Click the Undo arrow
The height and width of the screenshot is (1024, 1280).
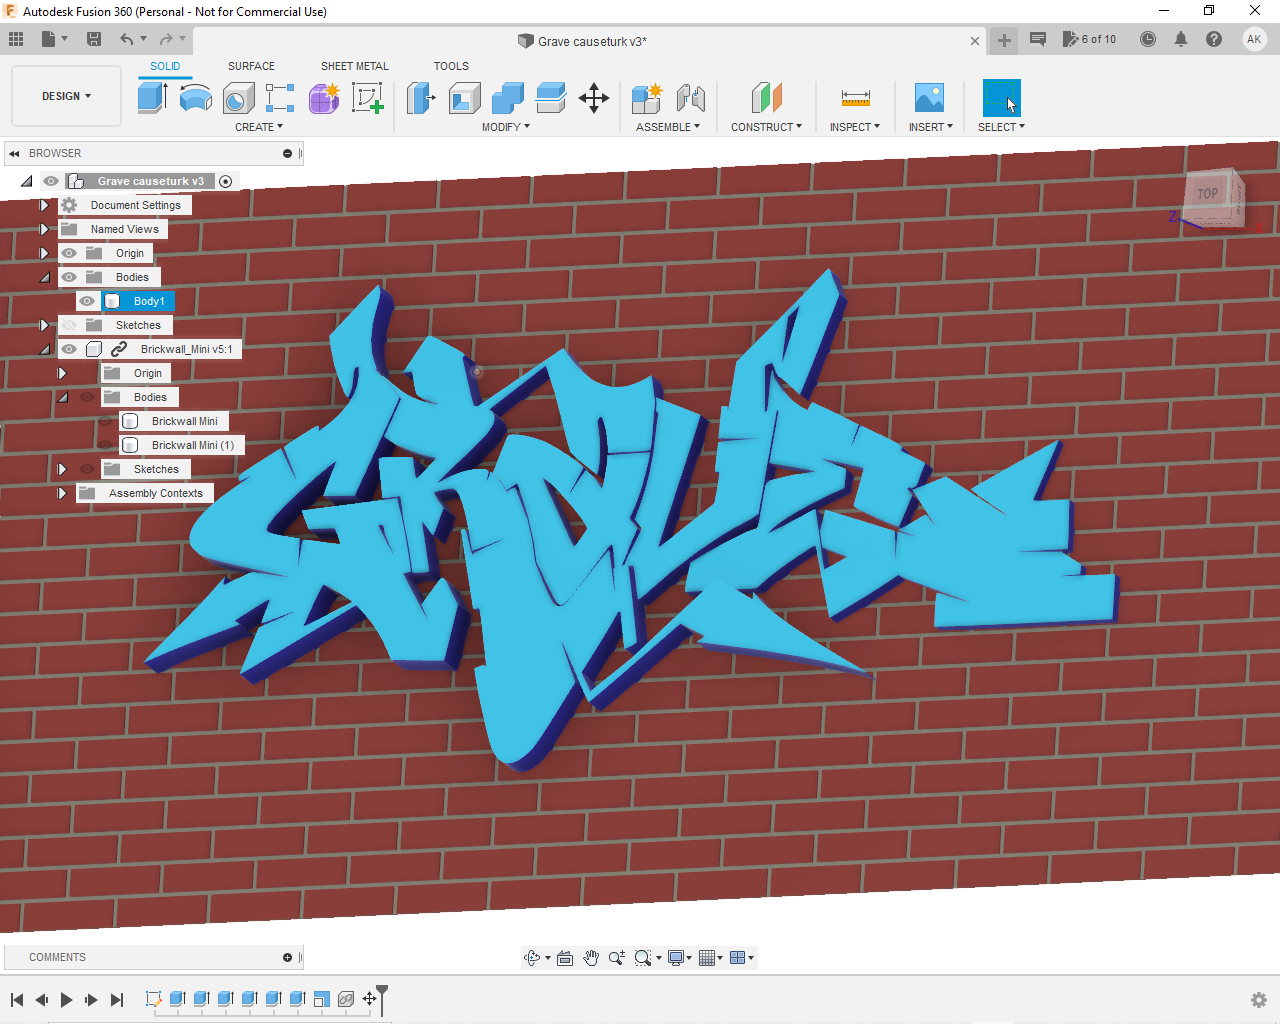[127, 39]
